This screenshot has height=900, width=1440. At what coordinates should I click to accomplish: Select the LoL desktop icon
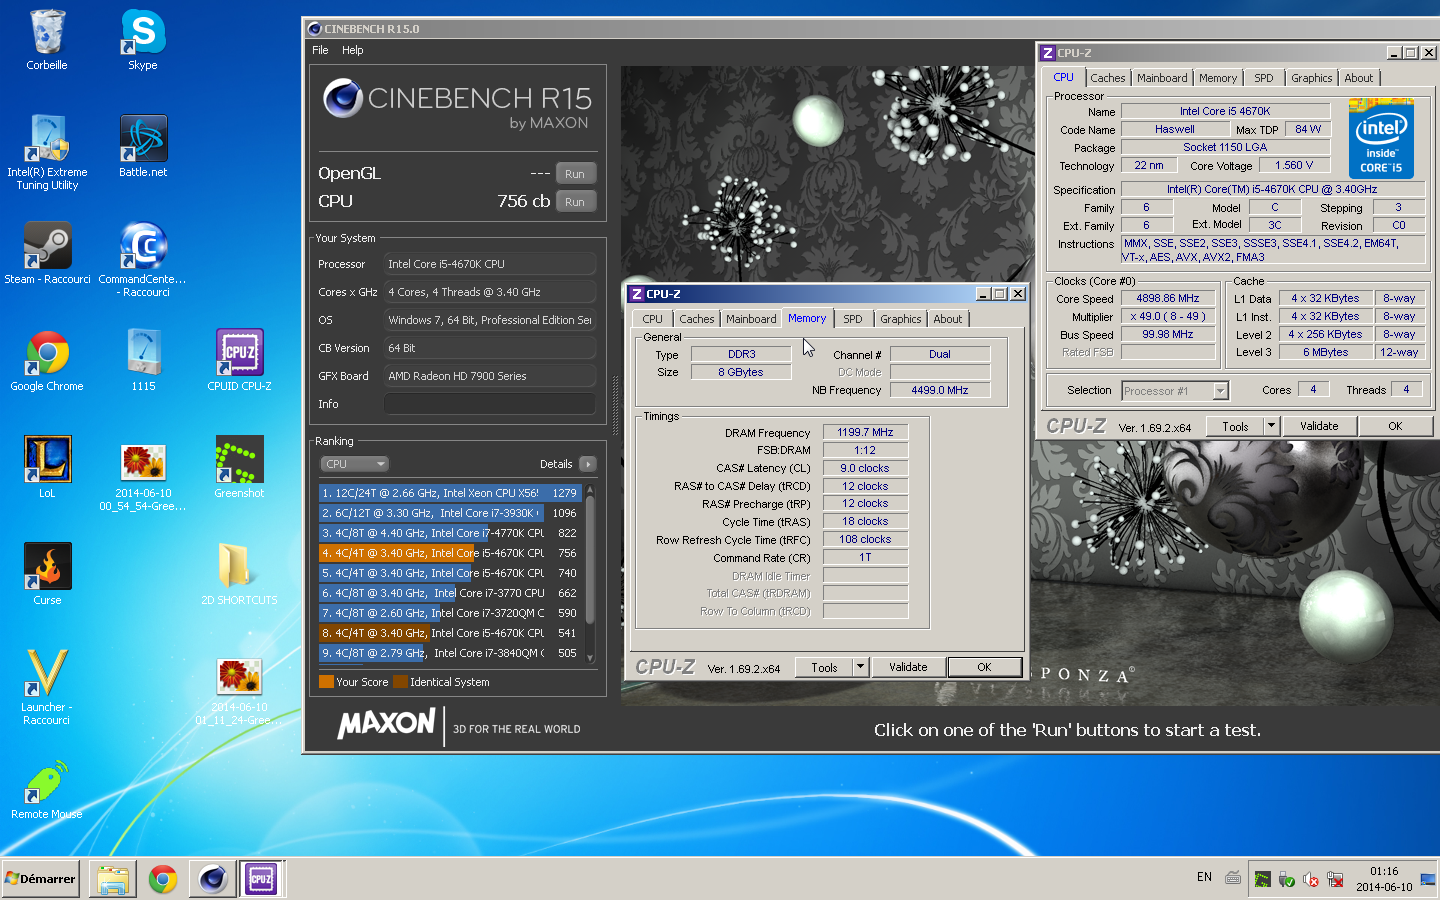point(47,467)
